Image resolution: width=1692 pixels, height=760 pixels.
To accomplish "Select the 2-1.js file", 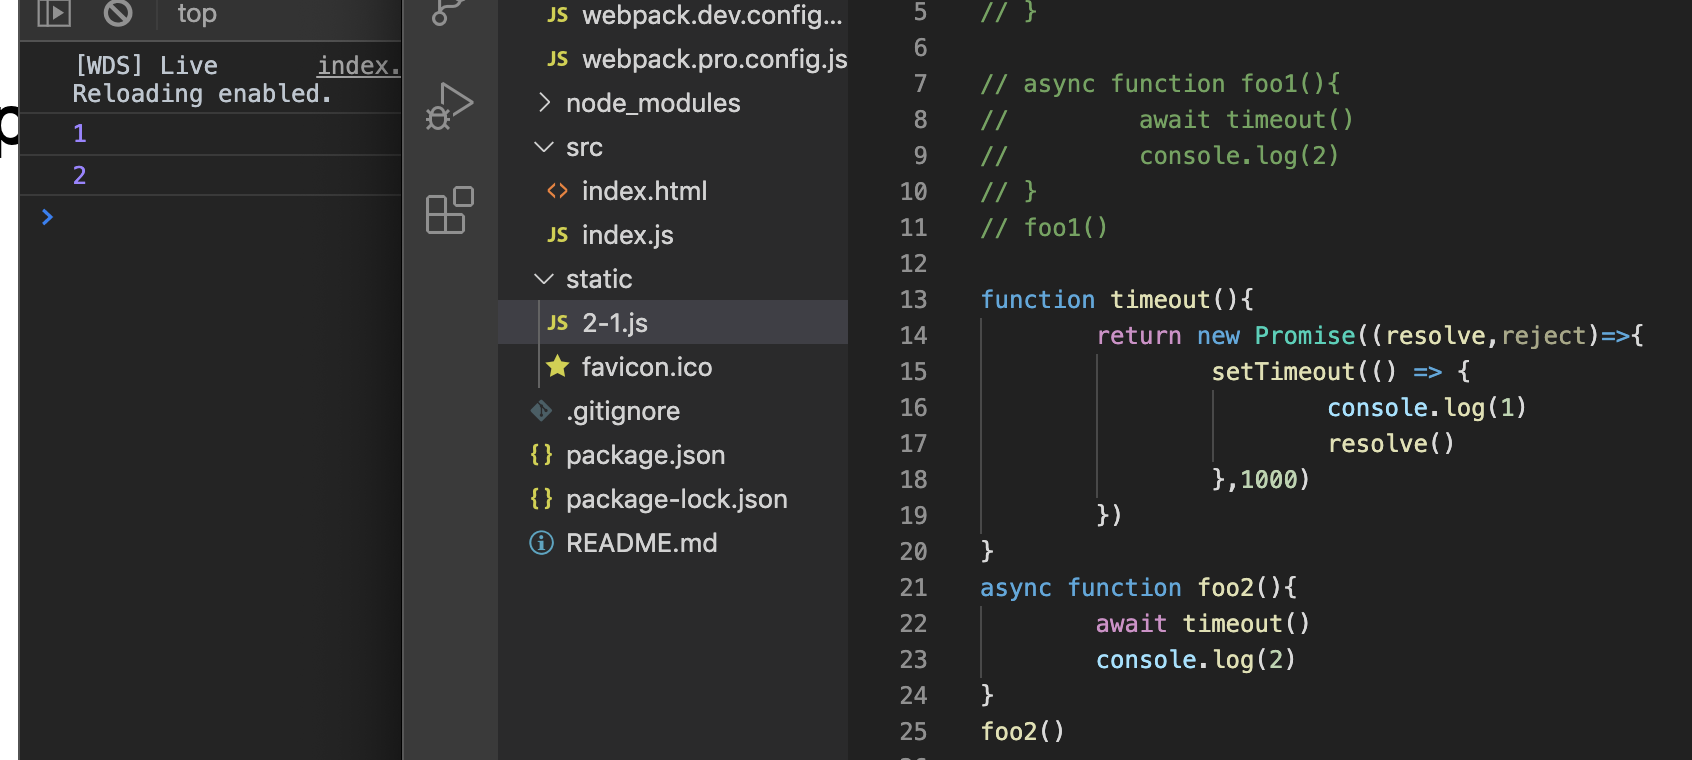I will tap(673, 323).
